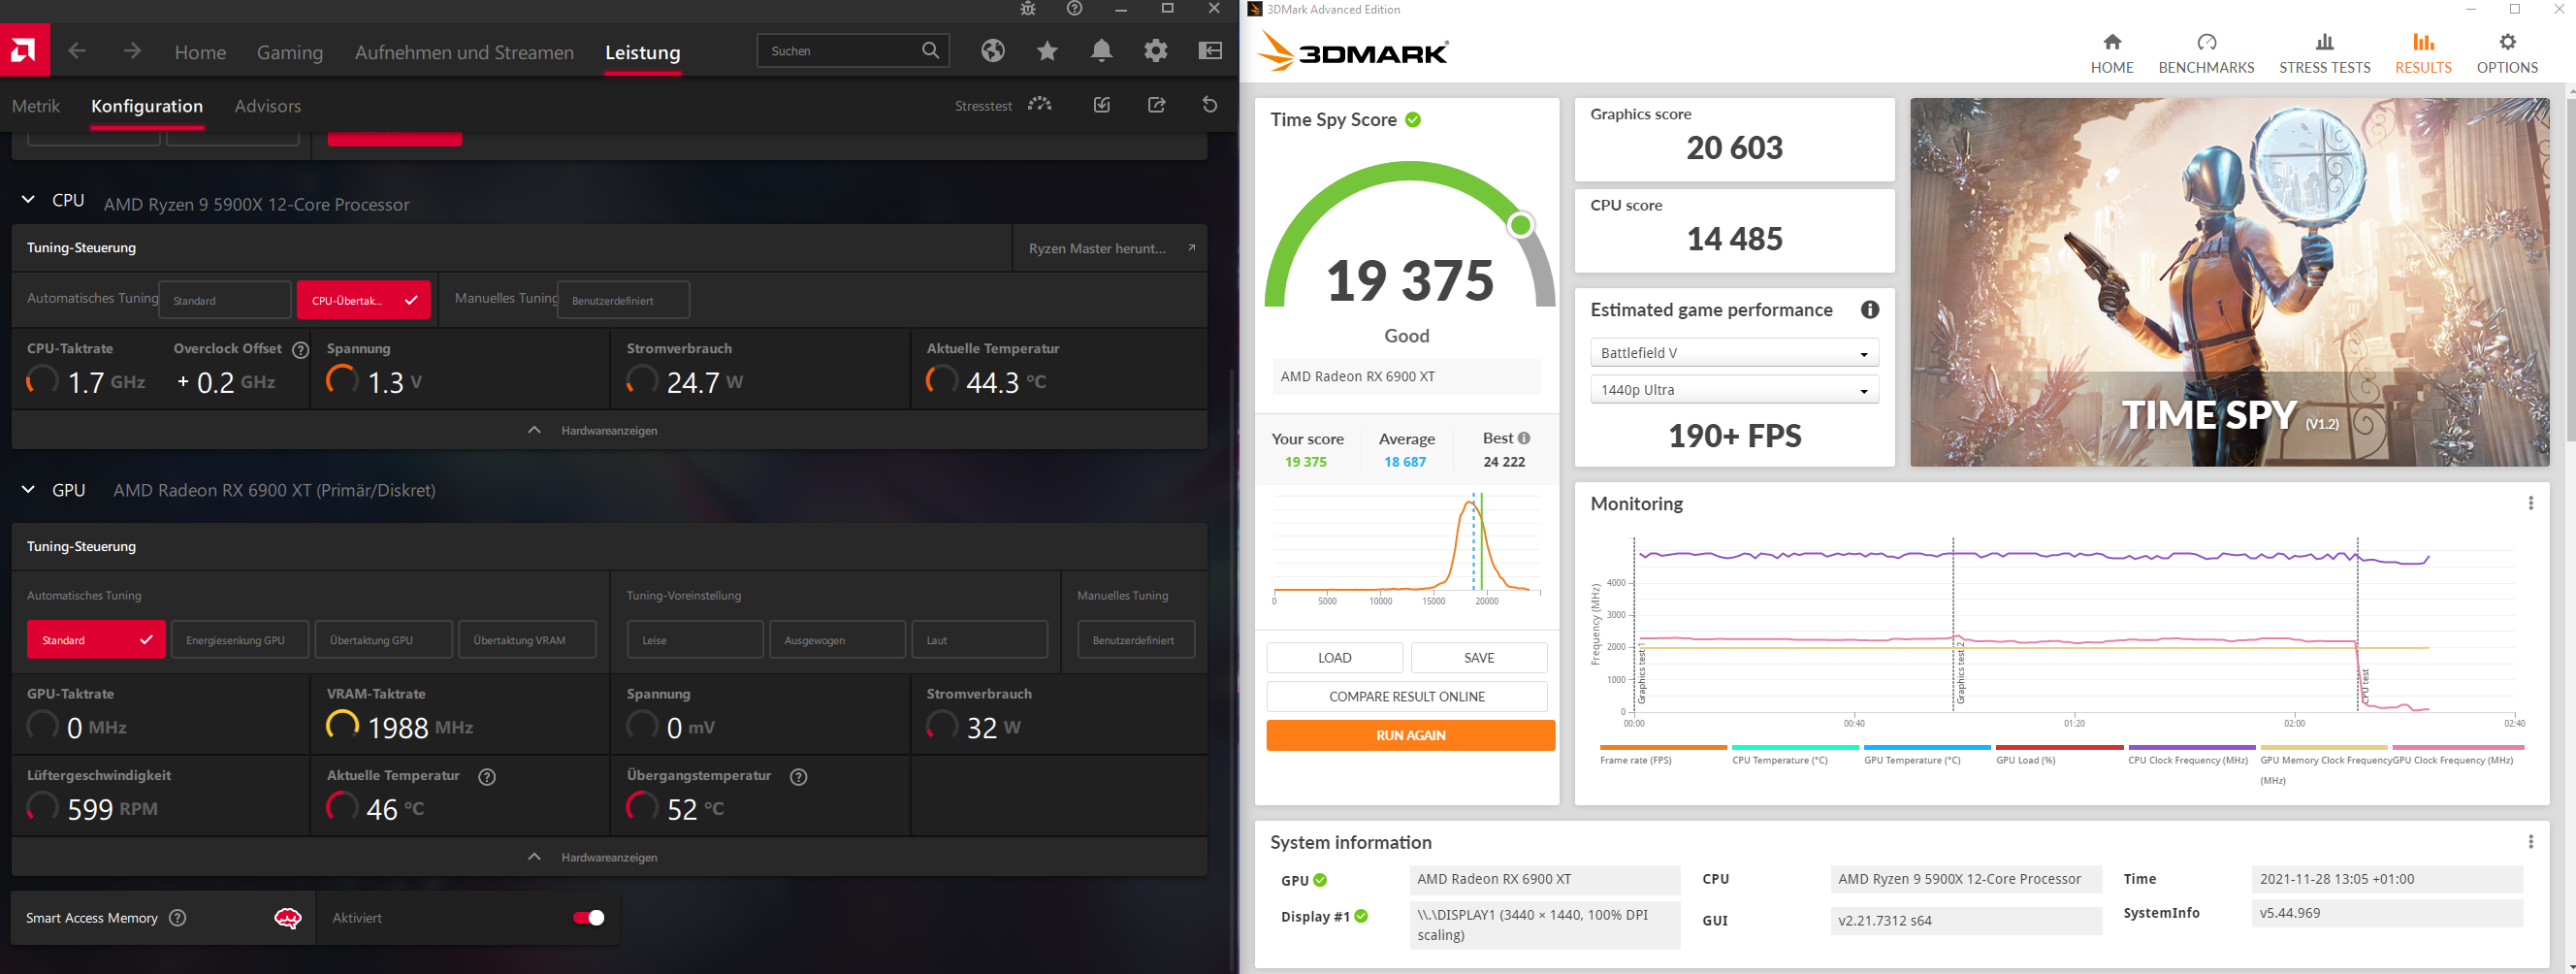Collapse the CPU section chevron
The height and width of the screenshot is (974, 2576).
[28, 200]
